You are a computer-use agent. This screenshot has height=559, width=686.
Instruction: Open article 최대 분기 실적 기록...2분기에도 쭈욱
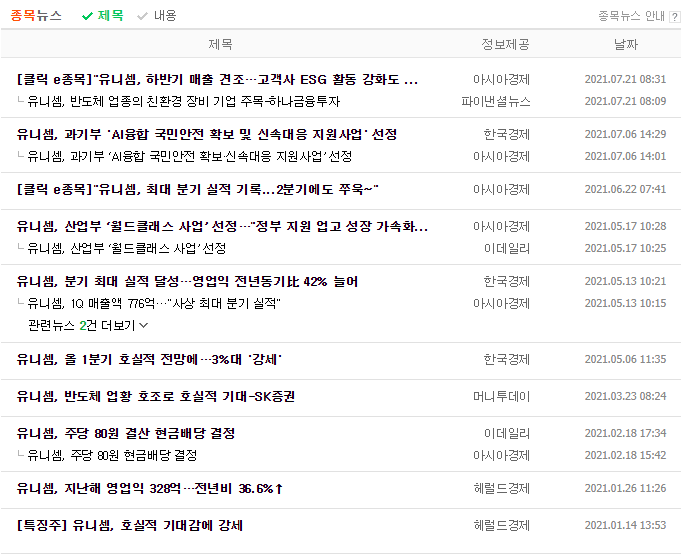[x=197, y=189]
